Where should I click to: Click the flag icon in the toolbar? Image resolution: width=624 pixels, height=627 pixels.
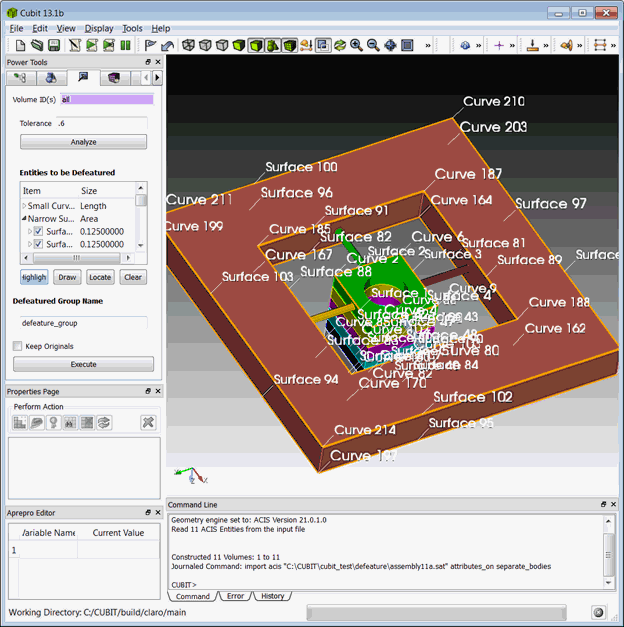point(151,45)
